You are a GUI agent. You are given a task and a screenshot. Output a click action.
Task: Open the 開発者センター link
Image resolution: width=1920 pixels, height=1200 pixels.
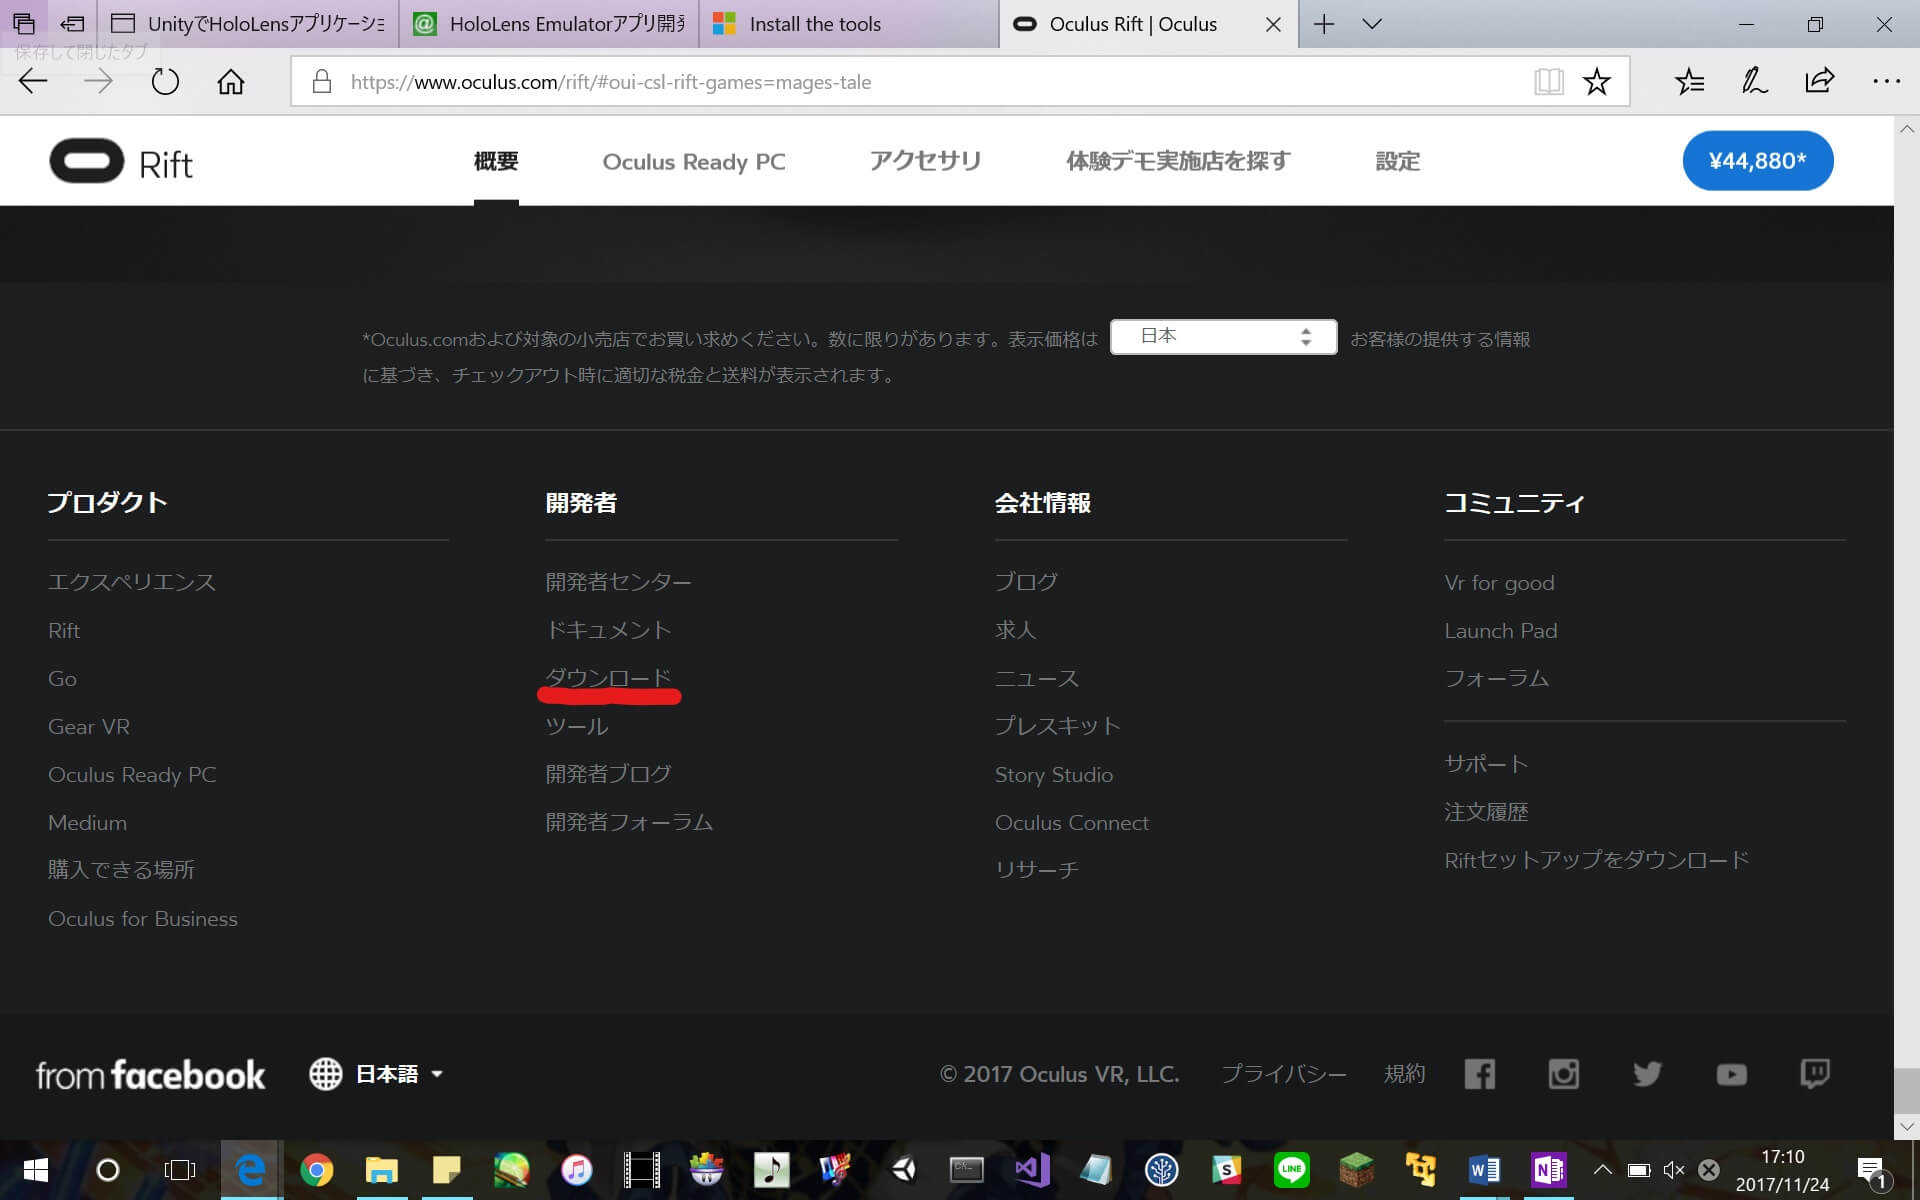point(619,582)
